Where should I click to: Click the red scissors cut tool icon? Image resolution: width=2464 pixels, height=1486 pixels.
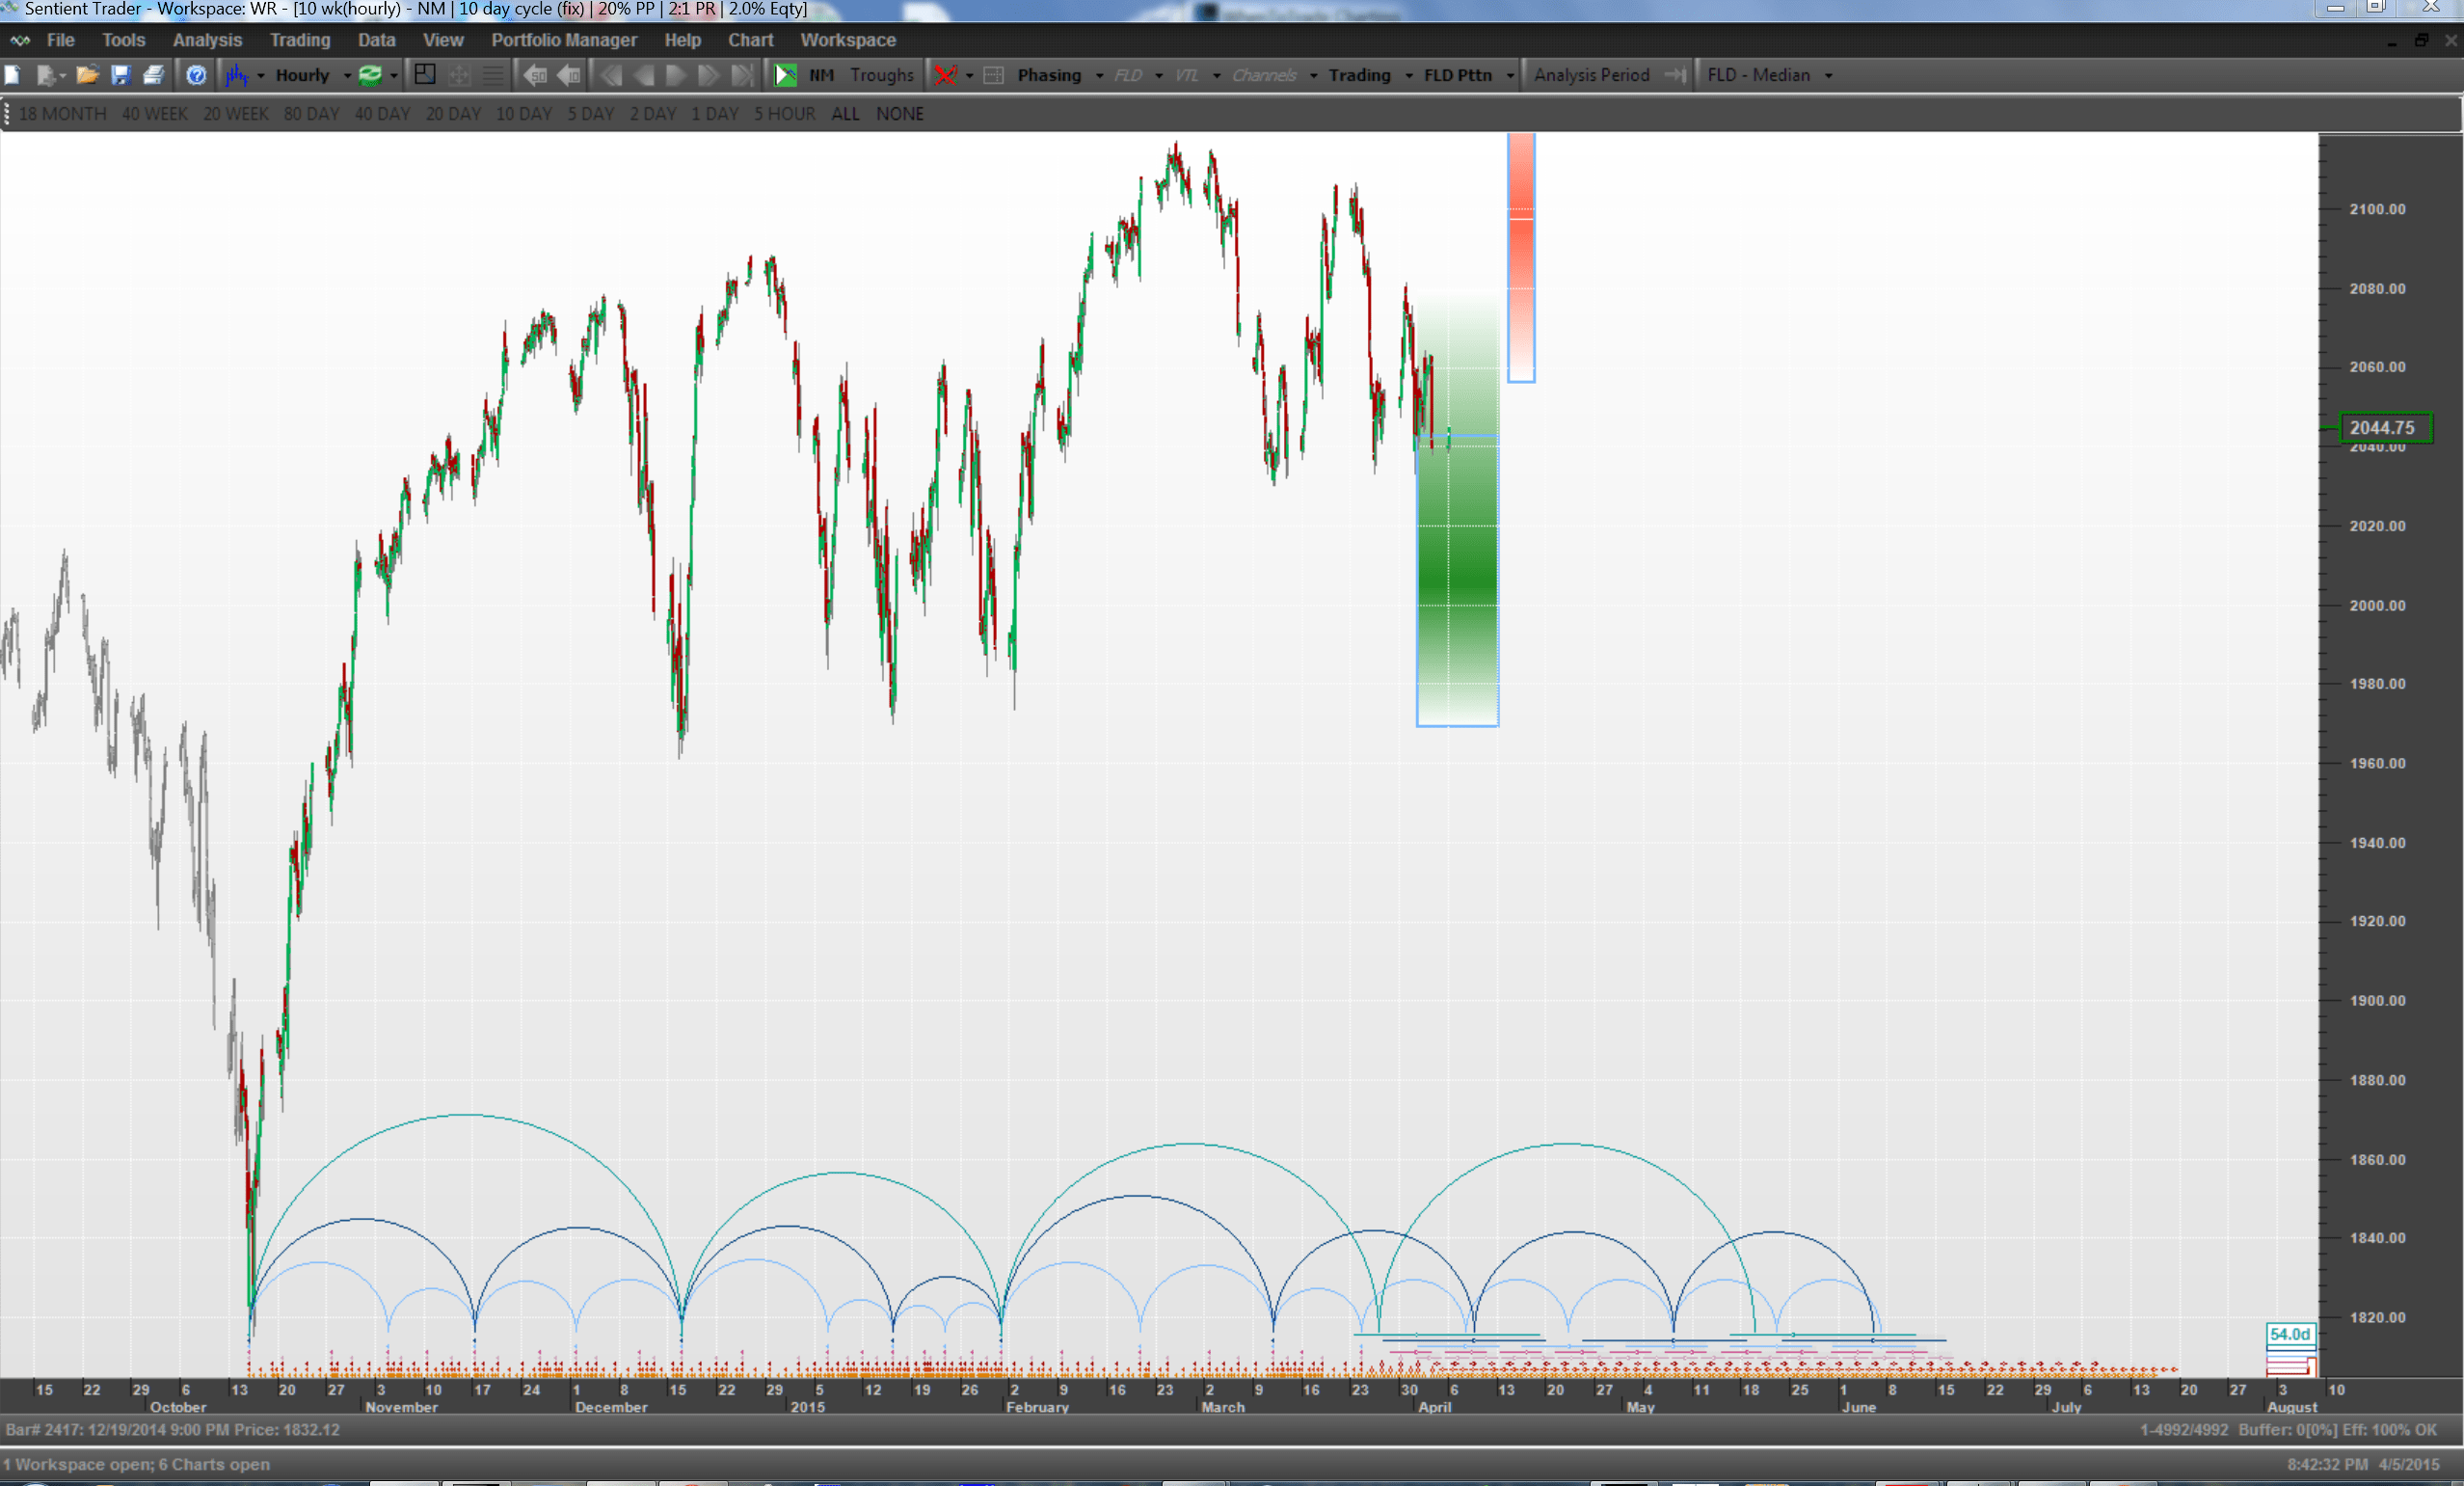pyautogui.click(x=947, y=75)
